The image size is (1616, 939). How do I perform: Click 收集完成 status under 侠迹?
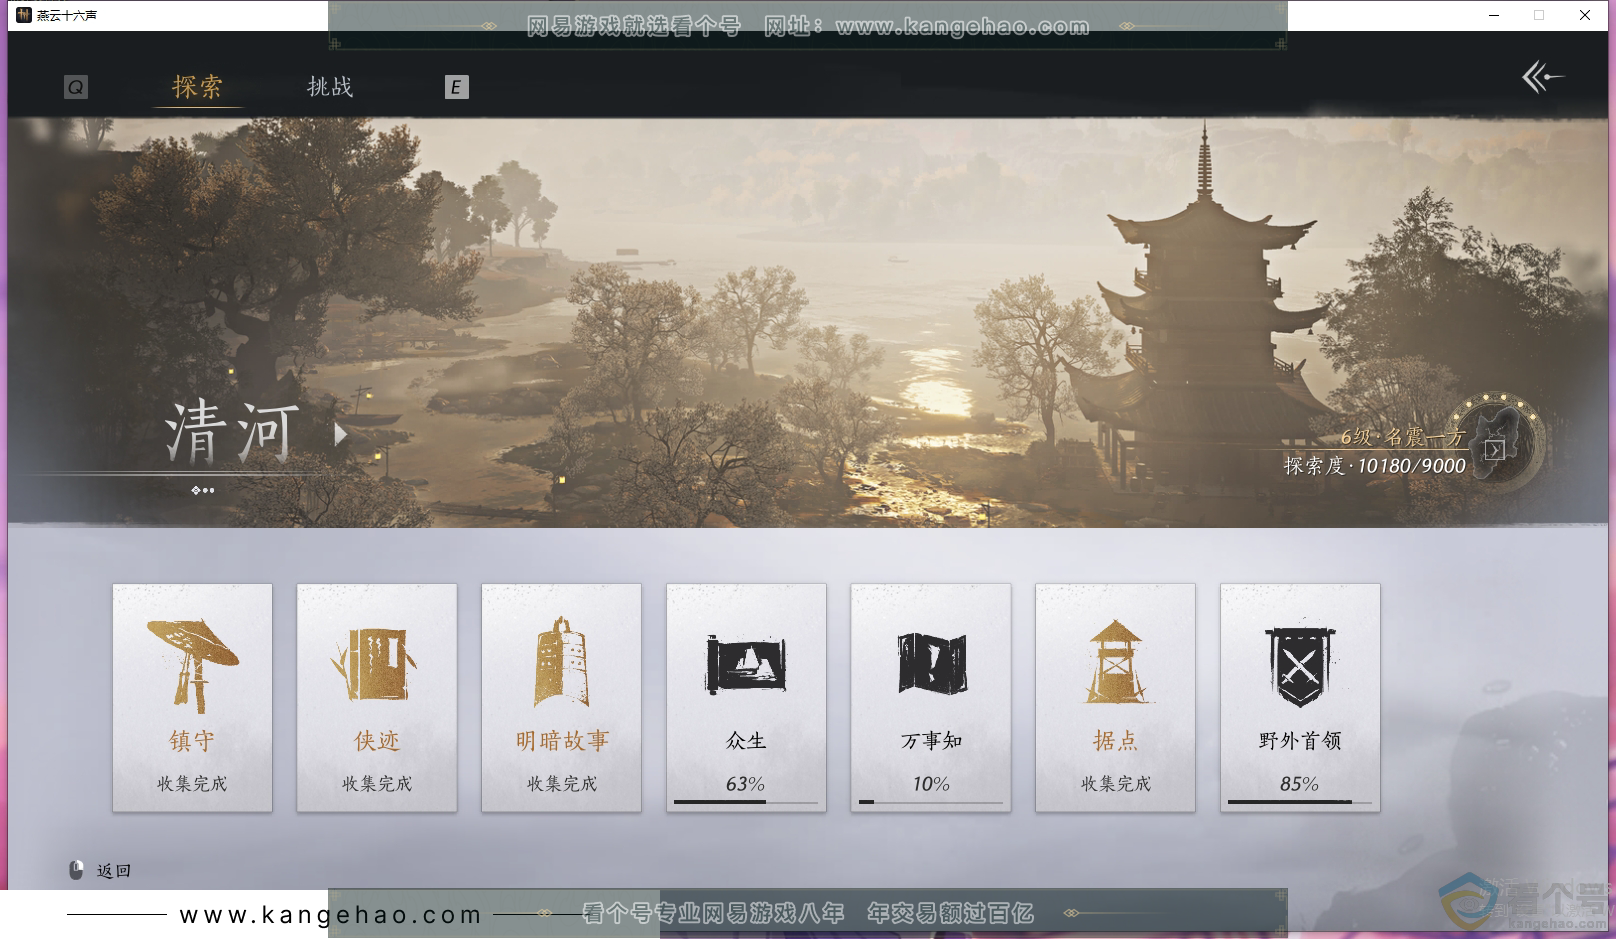(377, 784)
